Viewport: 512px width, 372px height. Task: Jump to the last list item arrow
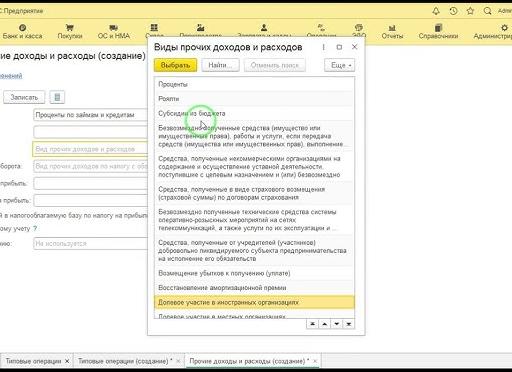349,324
